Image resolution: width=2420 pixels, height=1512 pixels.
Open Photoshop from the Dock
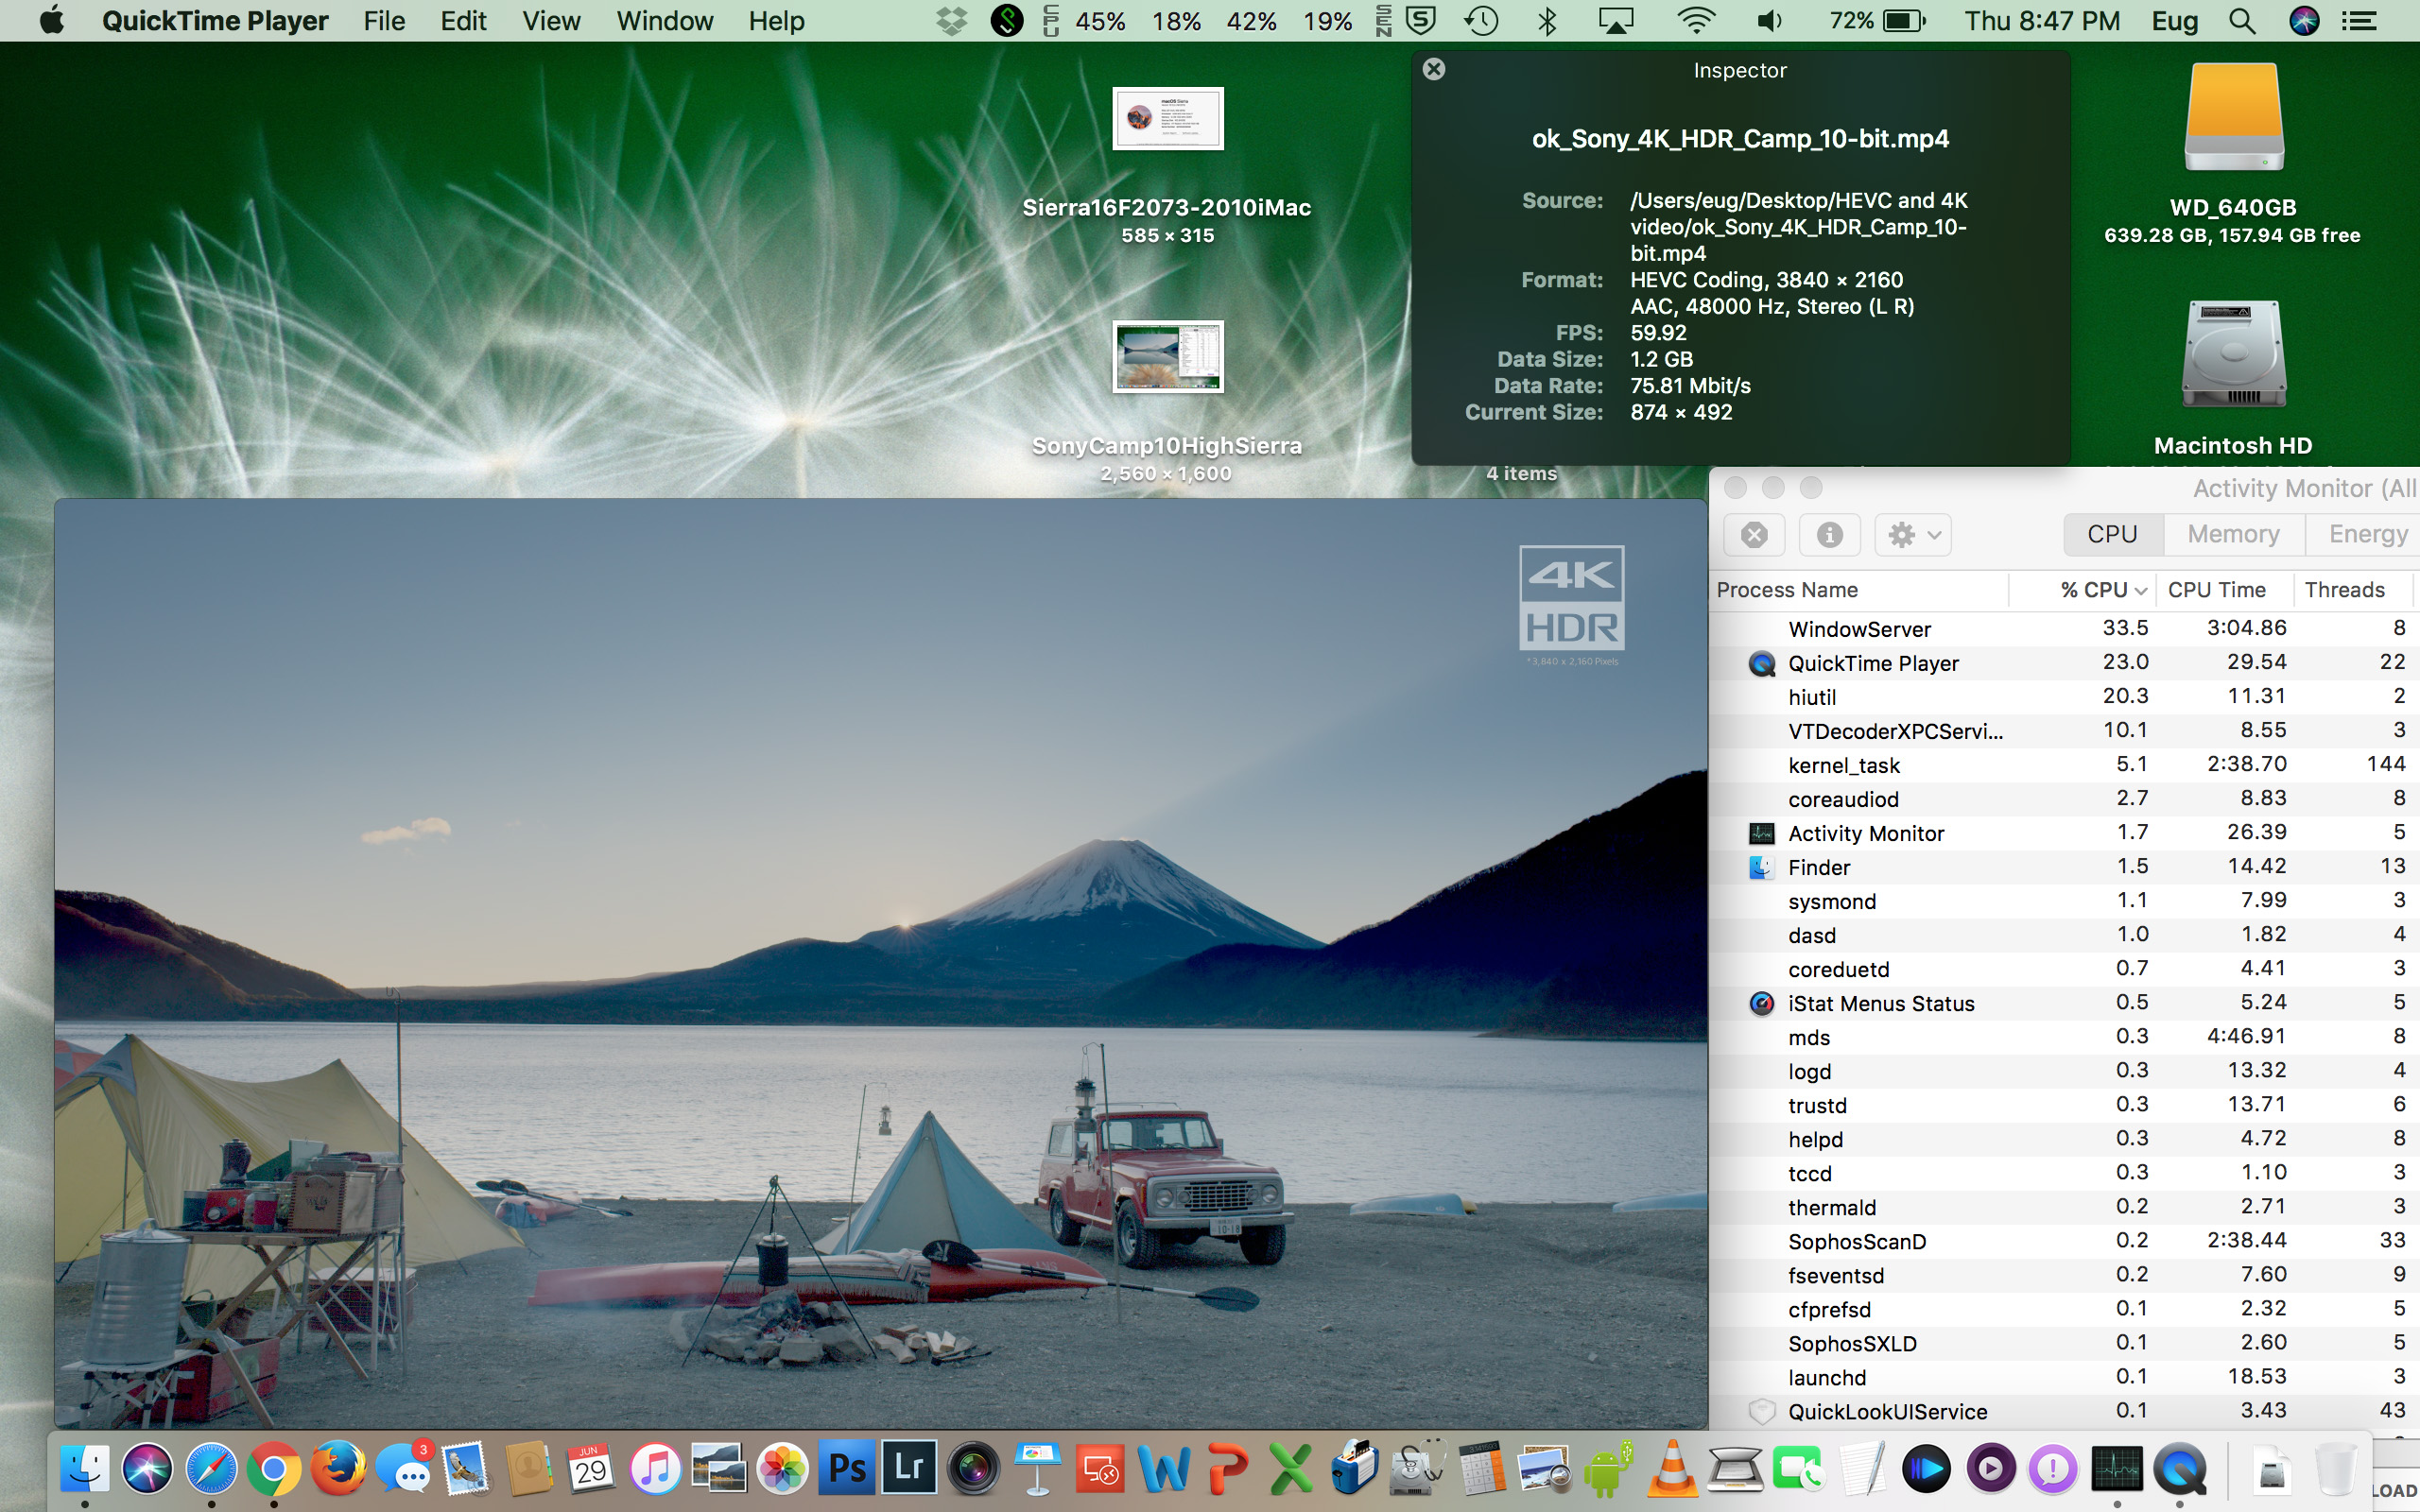click(847, 1469)
